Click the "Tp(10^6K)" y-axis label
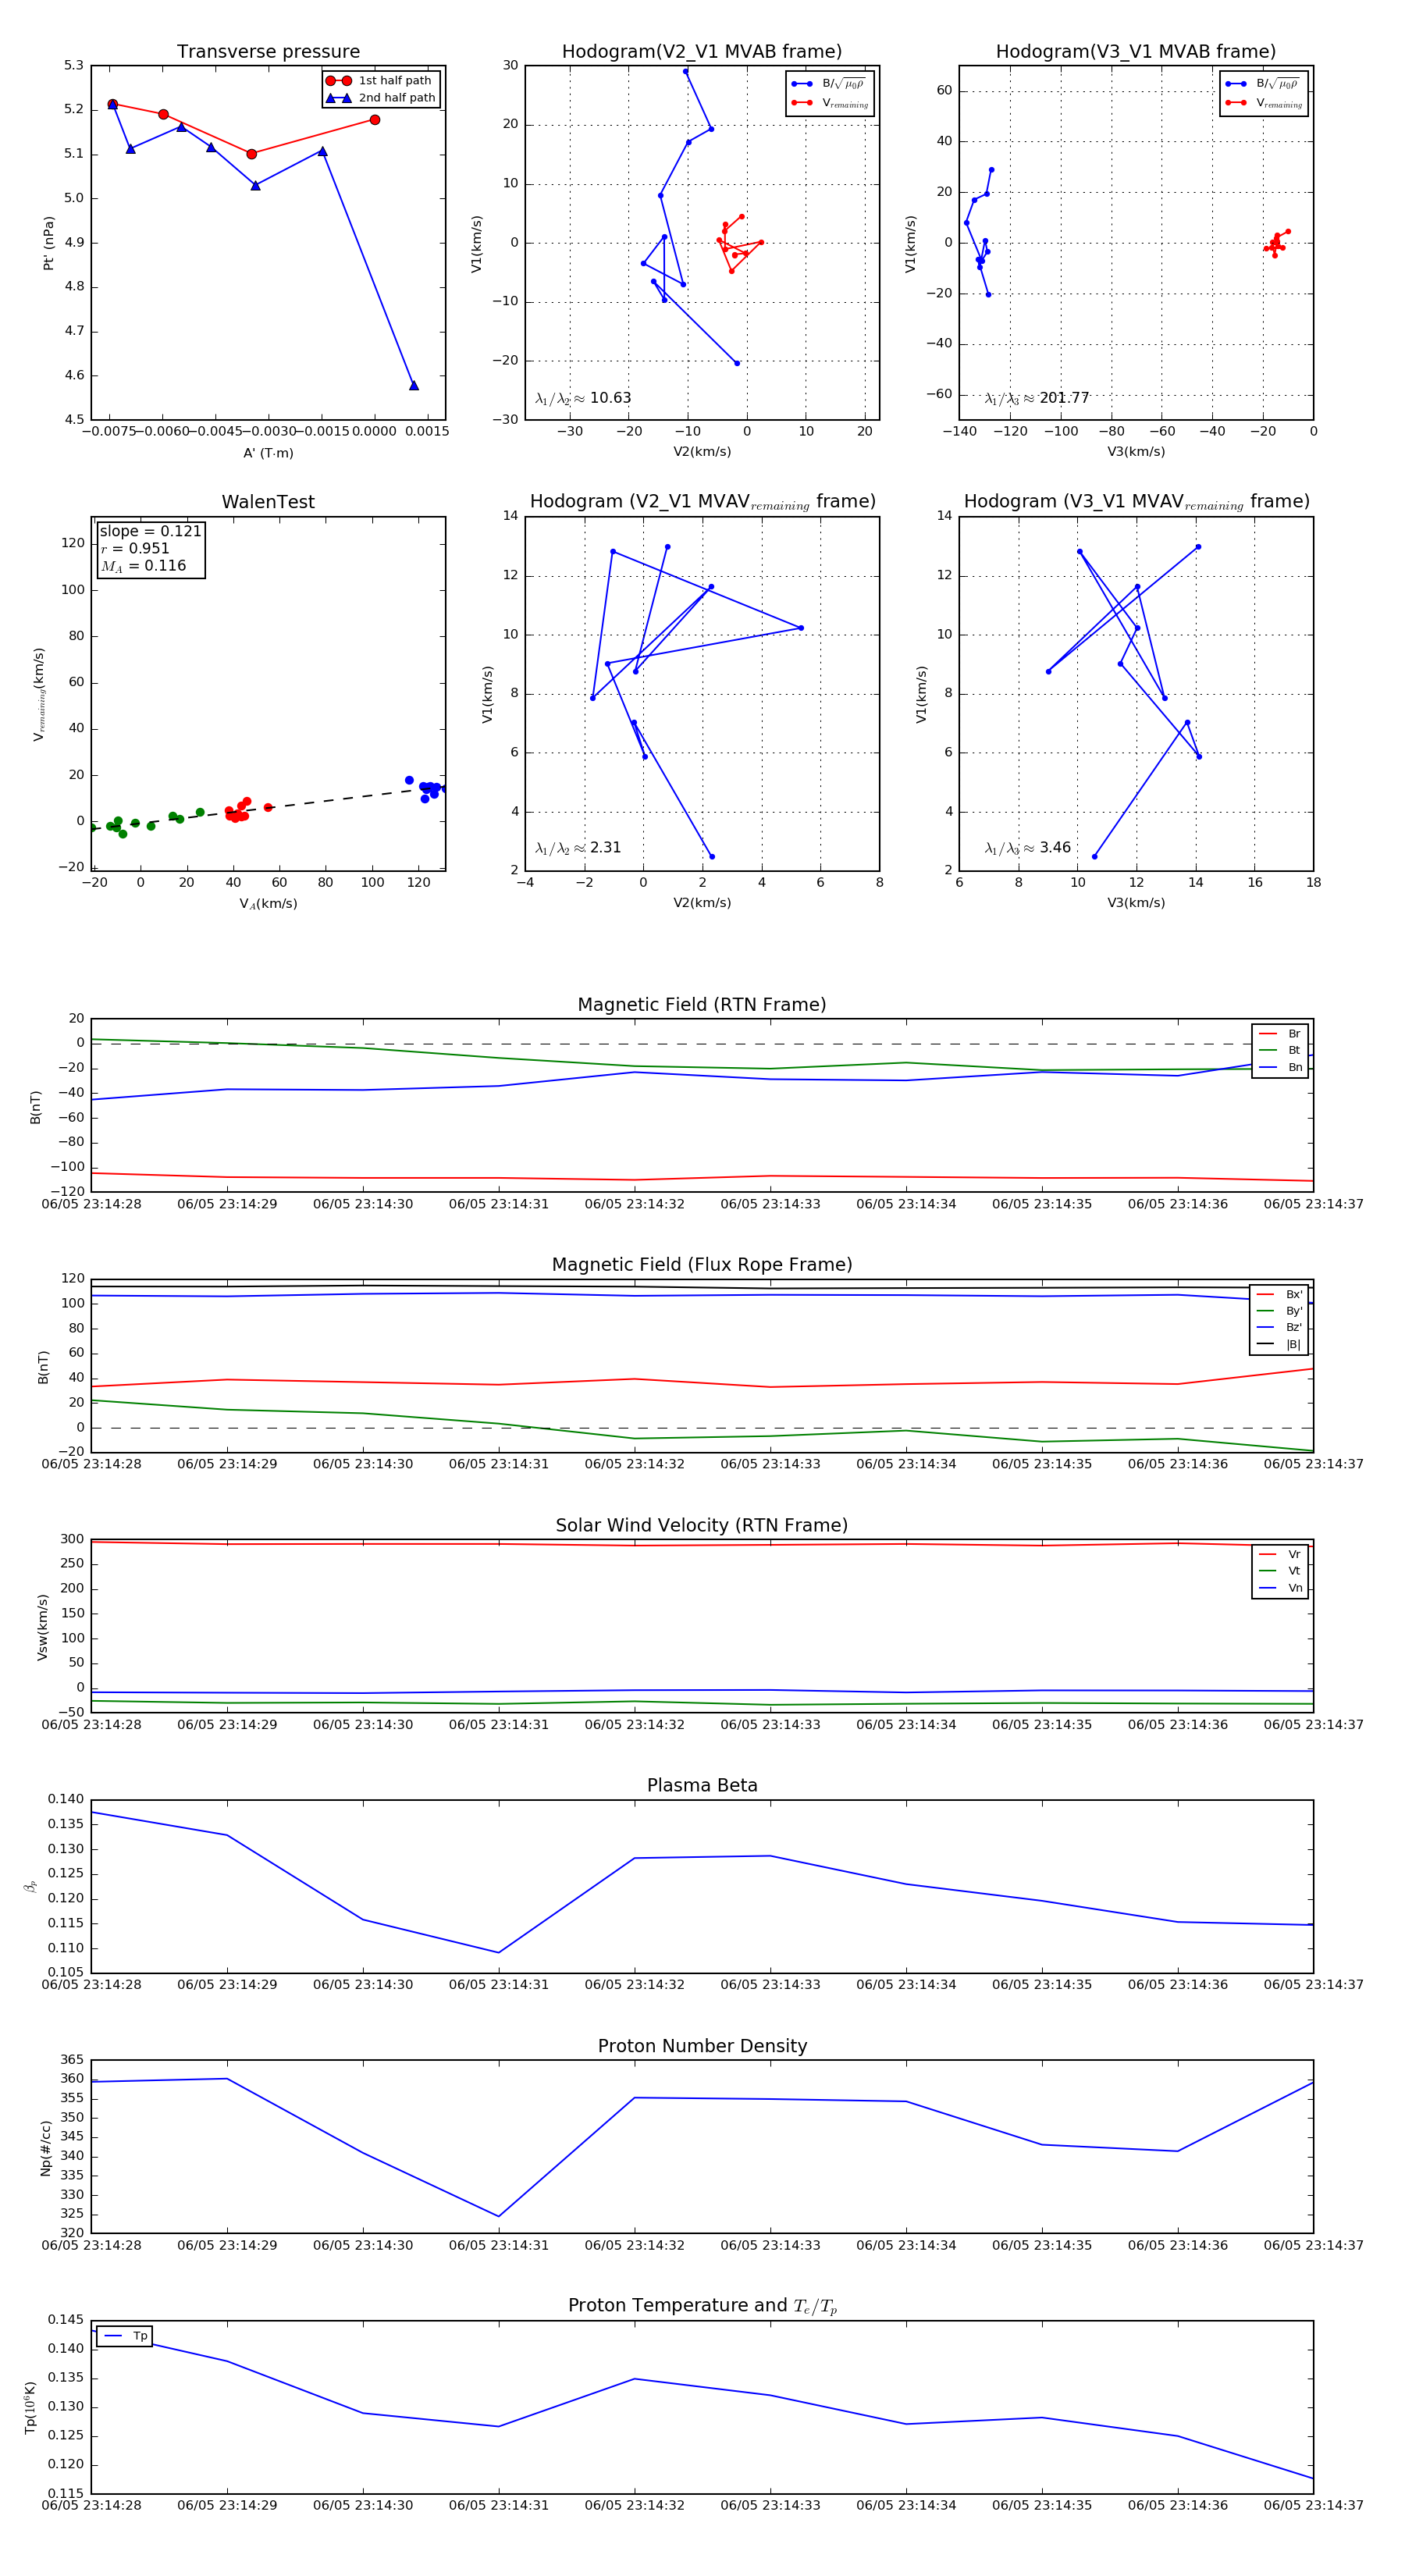The height and width of the screenshot is (2576, 1405). click(x=30, y=2408)
